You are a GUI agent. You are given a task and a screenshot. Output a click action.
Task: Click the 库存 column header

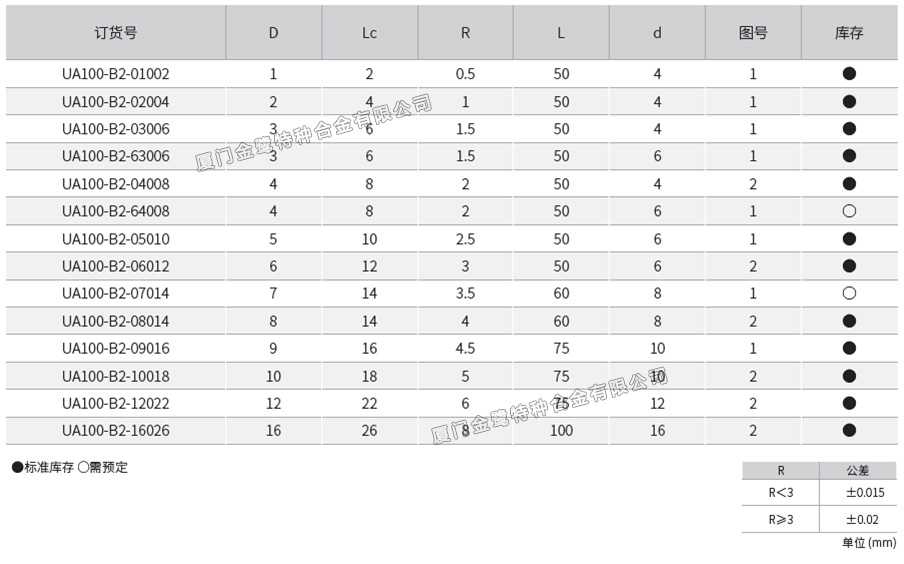coord(849,33)
